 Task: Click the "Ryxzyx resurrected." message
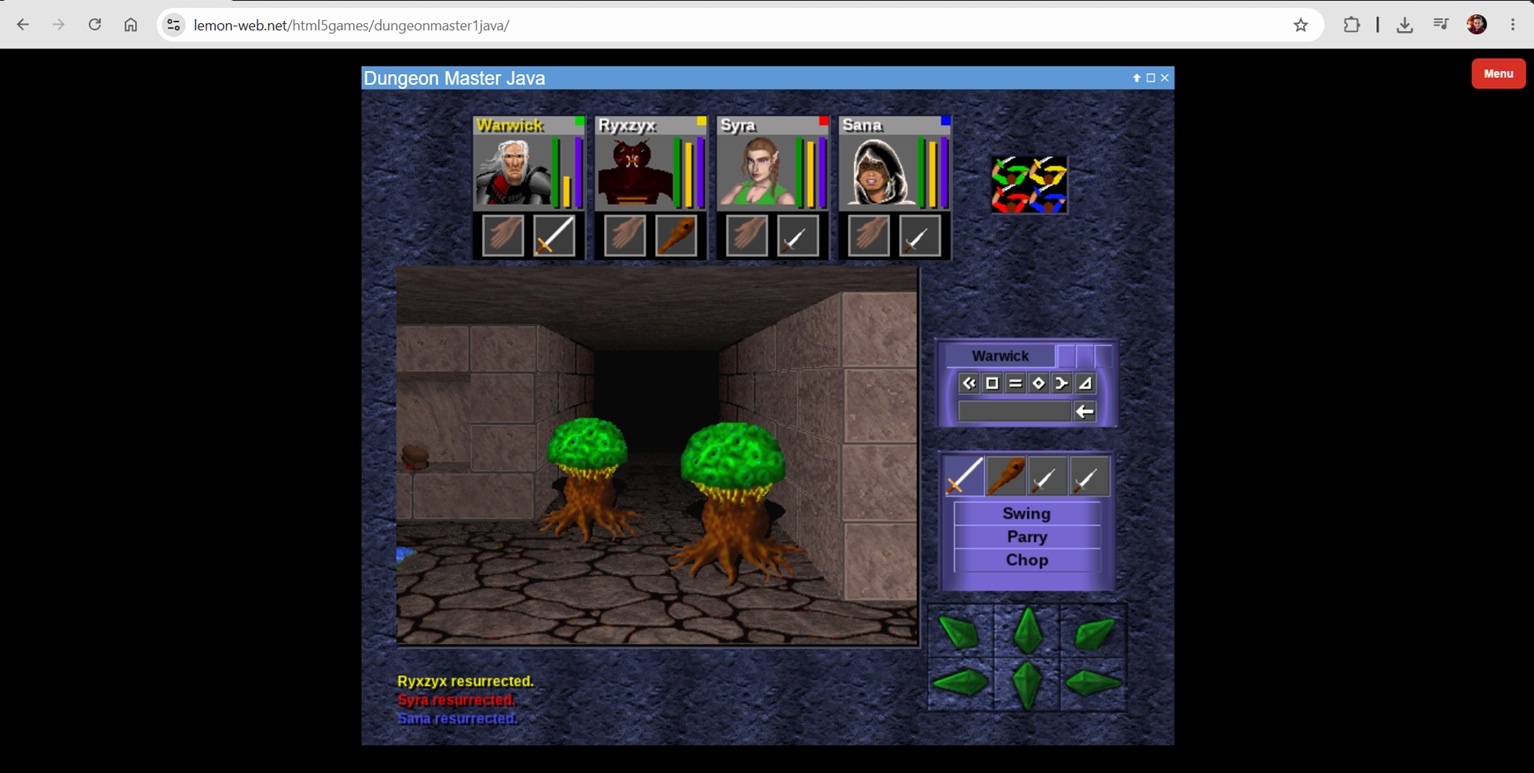pos(465,681)
